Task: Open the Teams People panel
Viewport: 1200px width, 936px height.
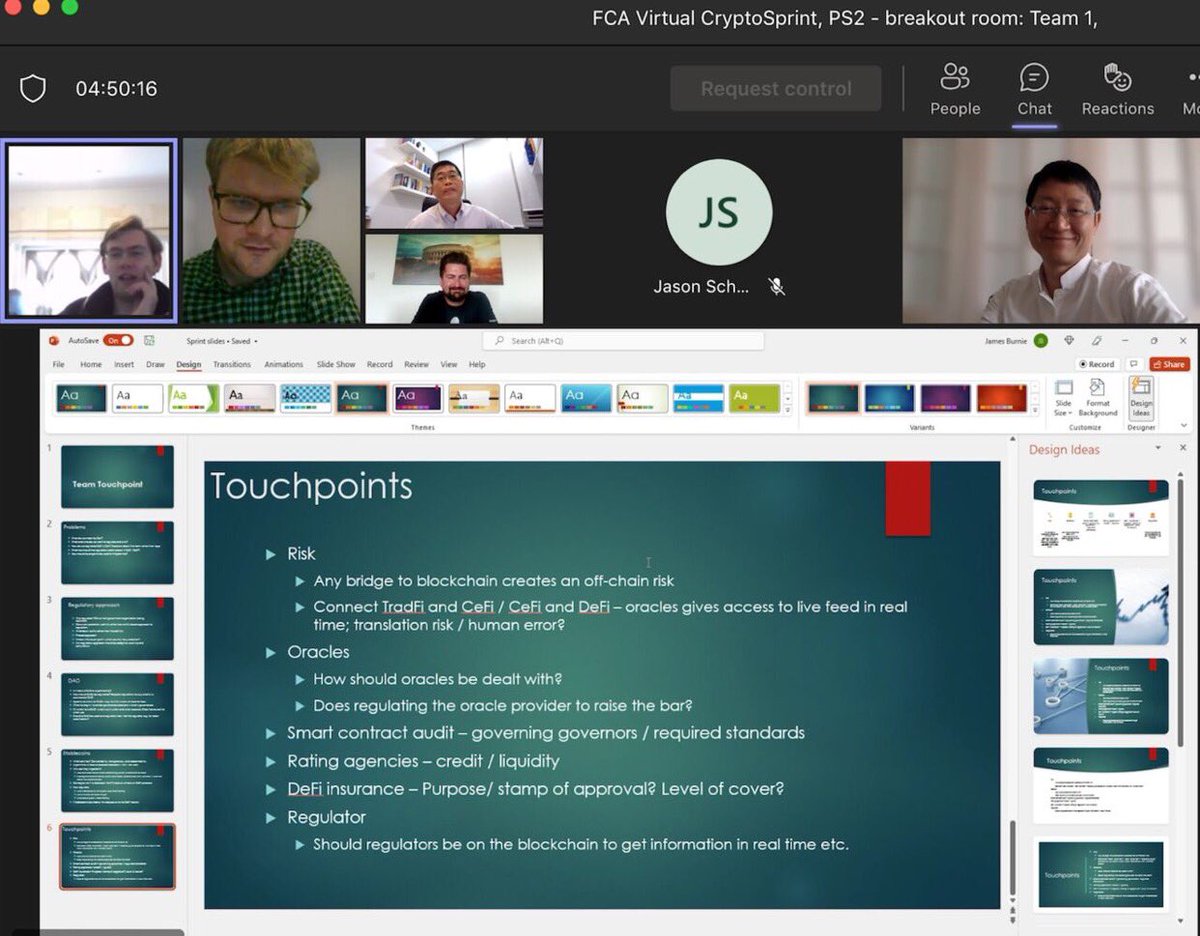Action: [955, 89]
